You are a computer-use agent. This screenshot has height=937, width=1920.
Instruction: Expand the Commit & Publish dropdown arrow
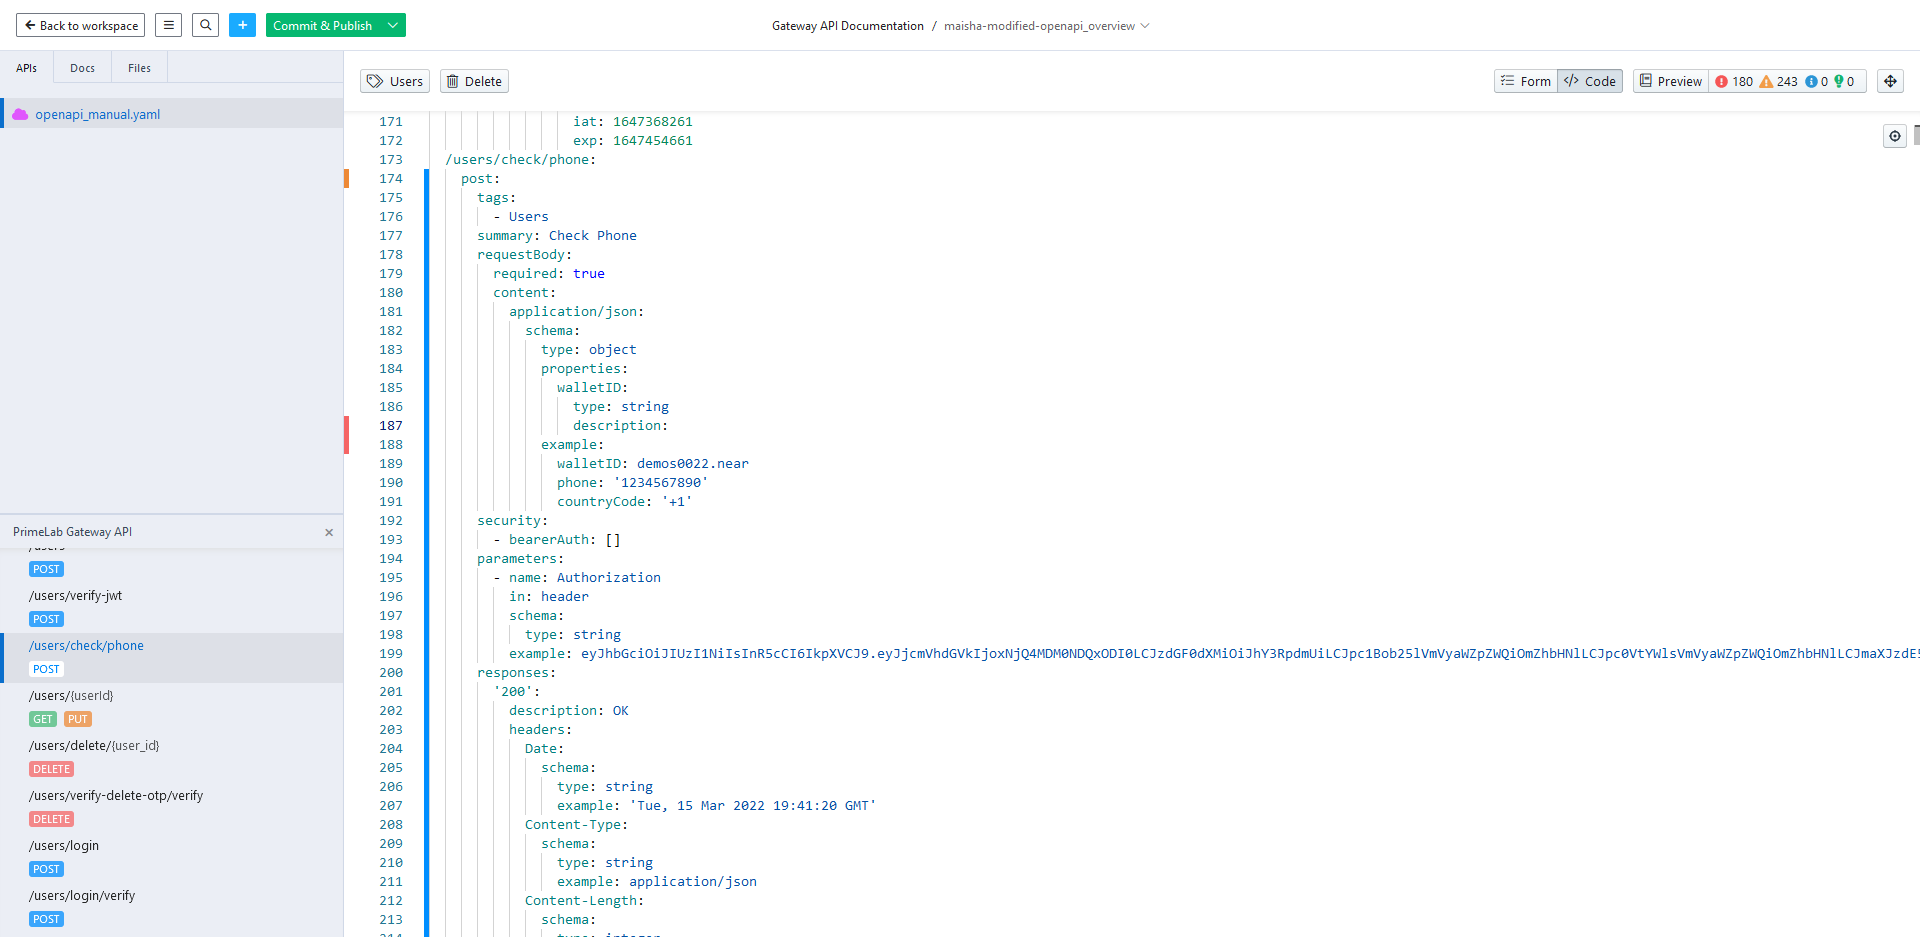click(x=393, y=25)
